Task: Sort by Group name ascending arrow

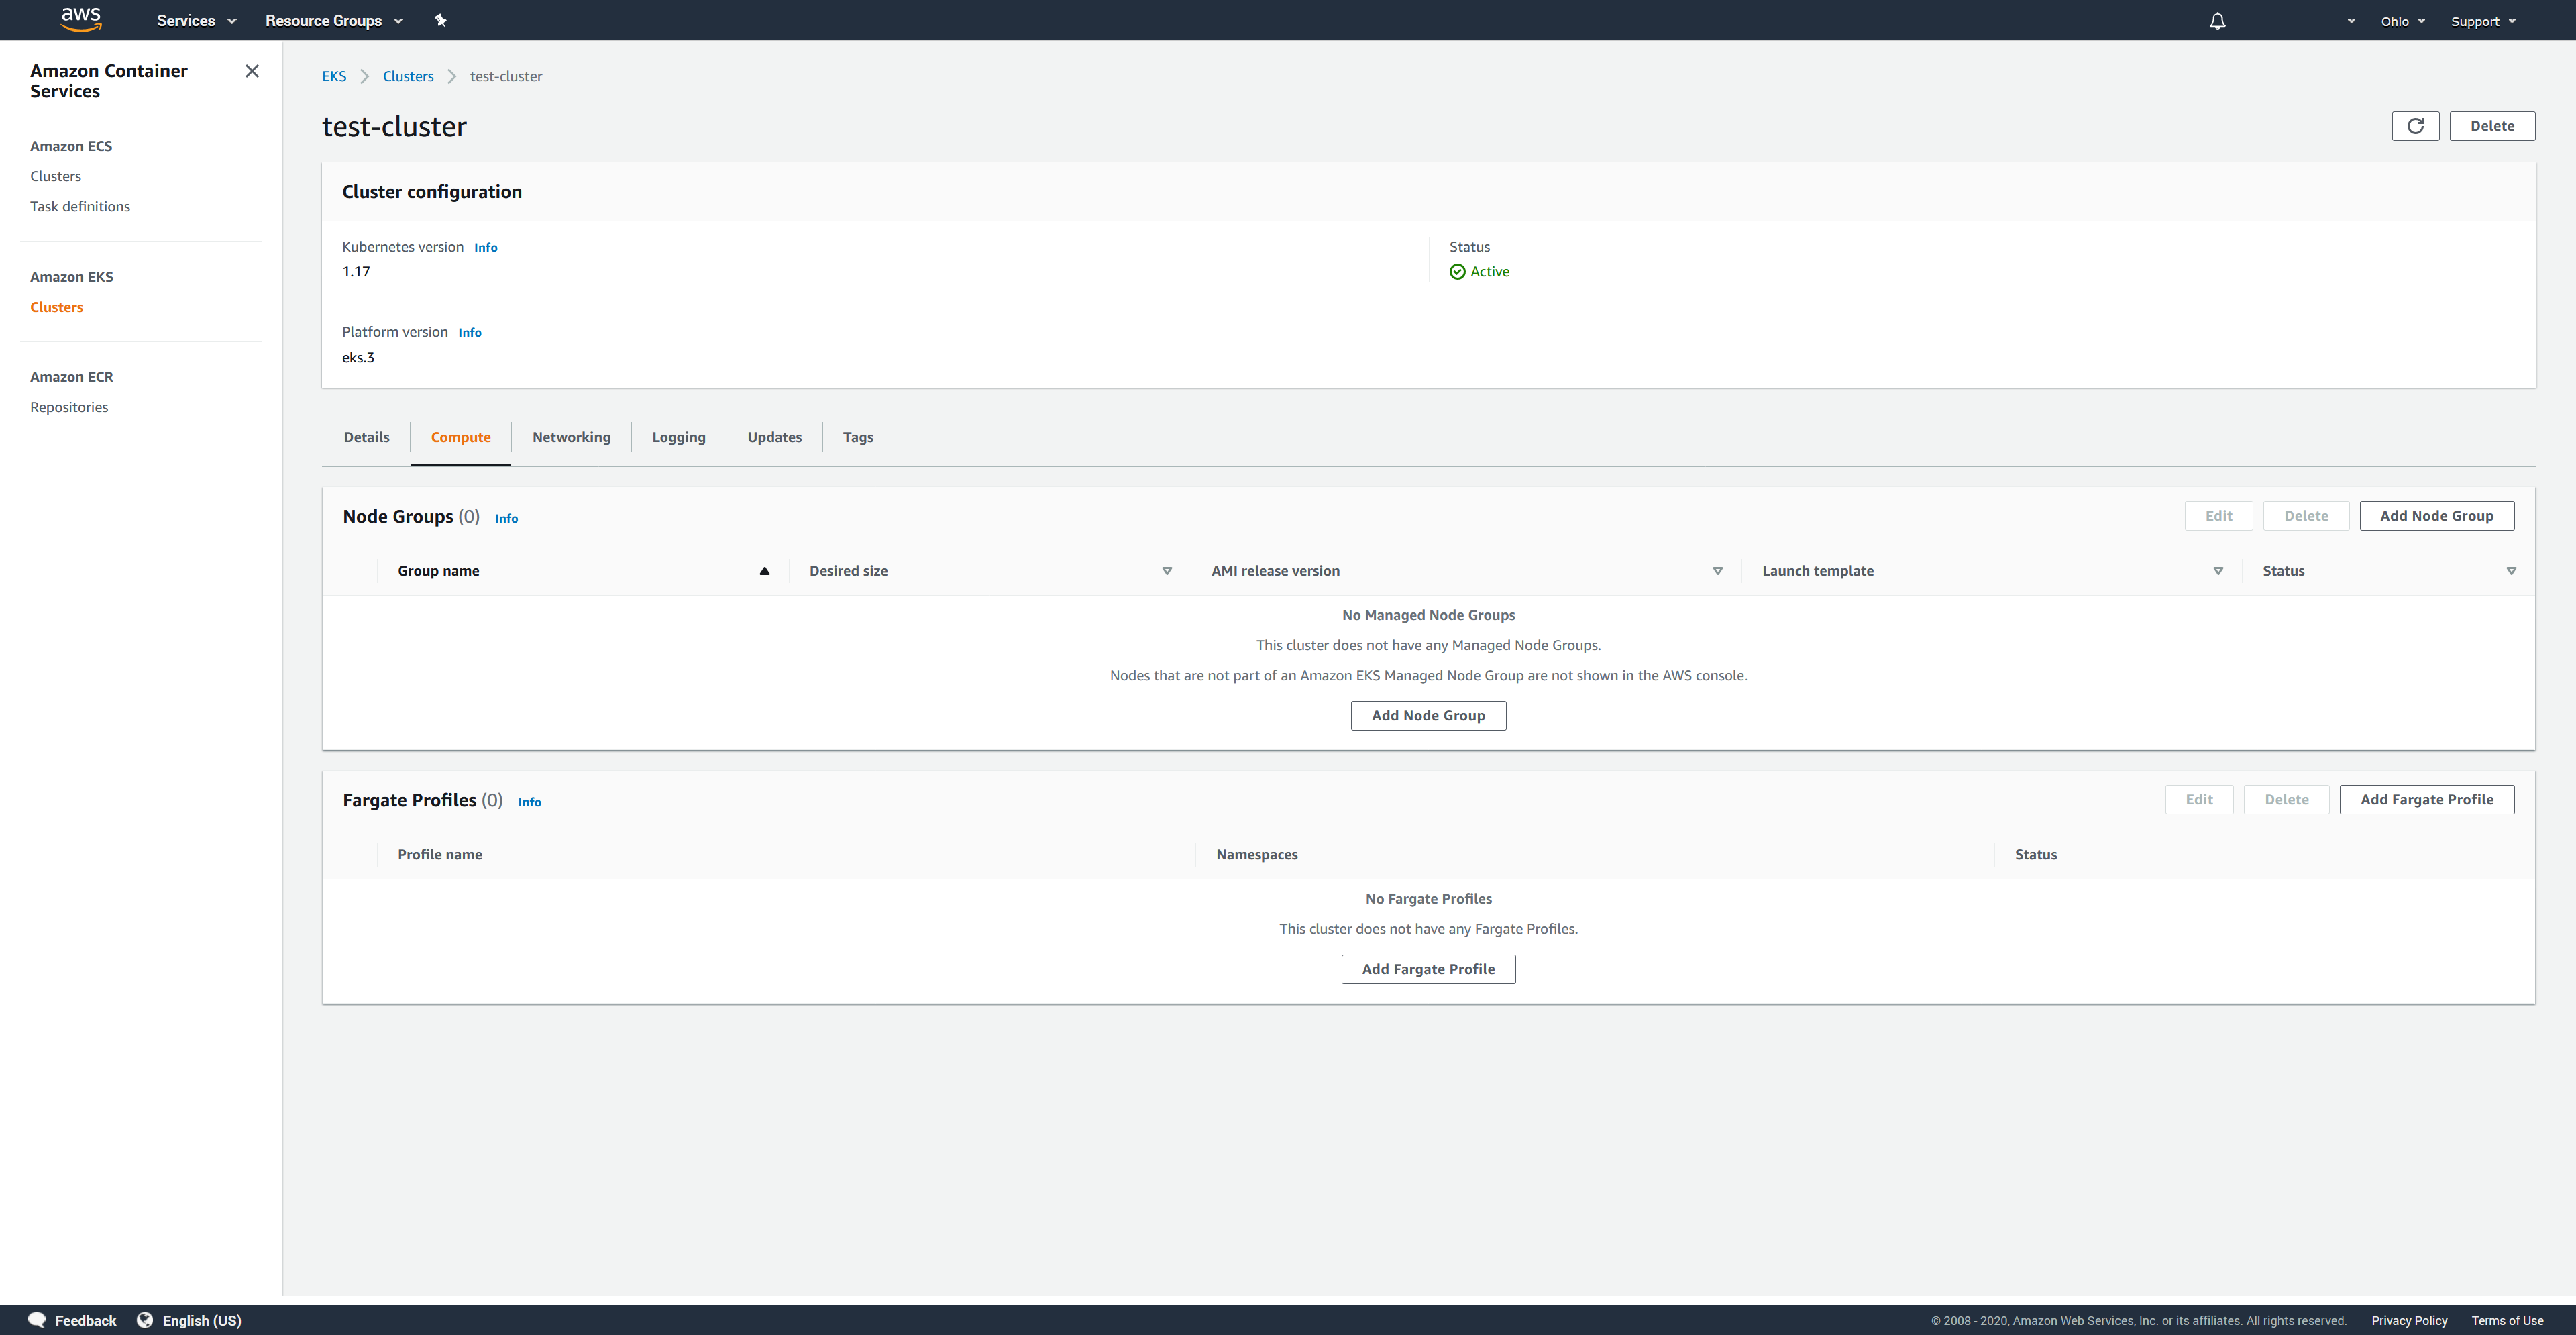Action: click(764, 571)
